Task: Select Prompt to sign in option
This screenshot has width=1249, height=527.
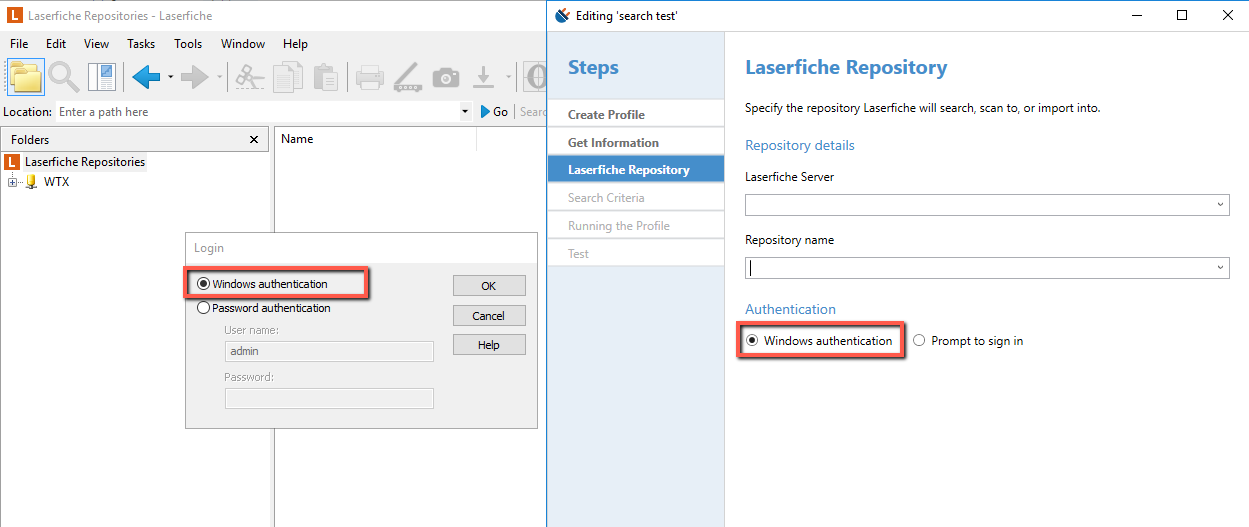Action: (919, 341)
